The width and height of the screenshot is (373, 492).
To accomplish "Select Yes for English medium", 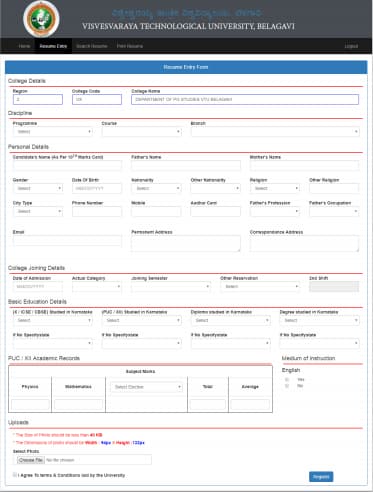I will (x=287, y=380).
